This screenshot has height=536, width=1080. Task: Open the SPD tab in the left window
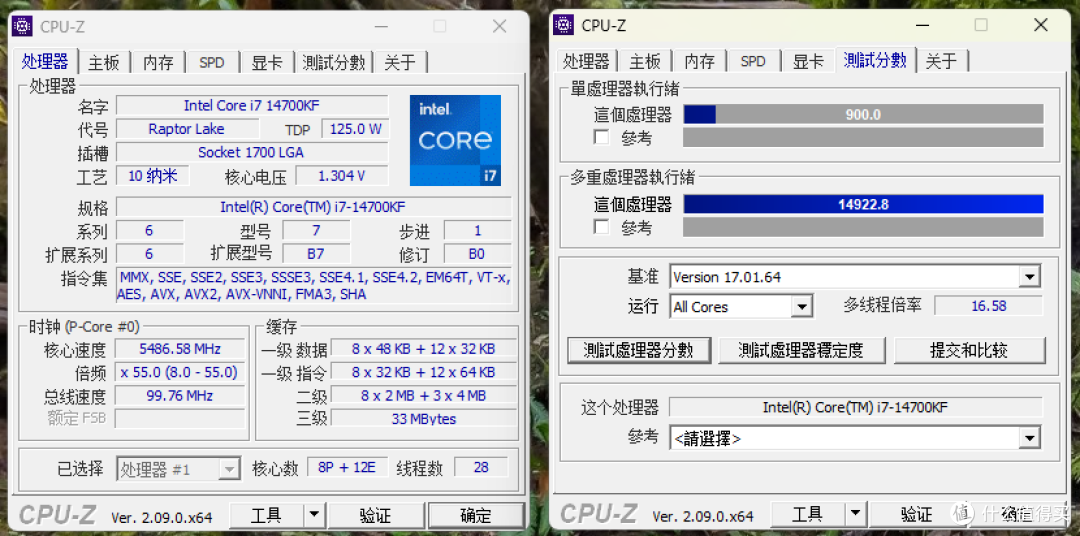212,63
